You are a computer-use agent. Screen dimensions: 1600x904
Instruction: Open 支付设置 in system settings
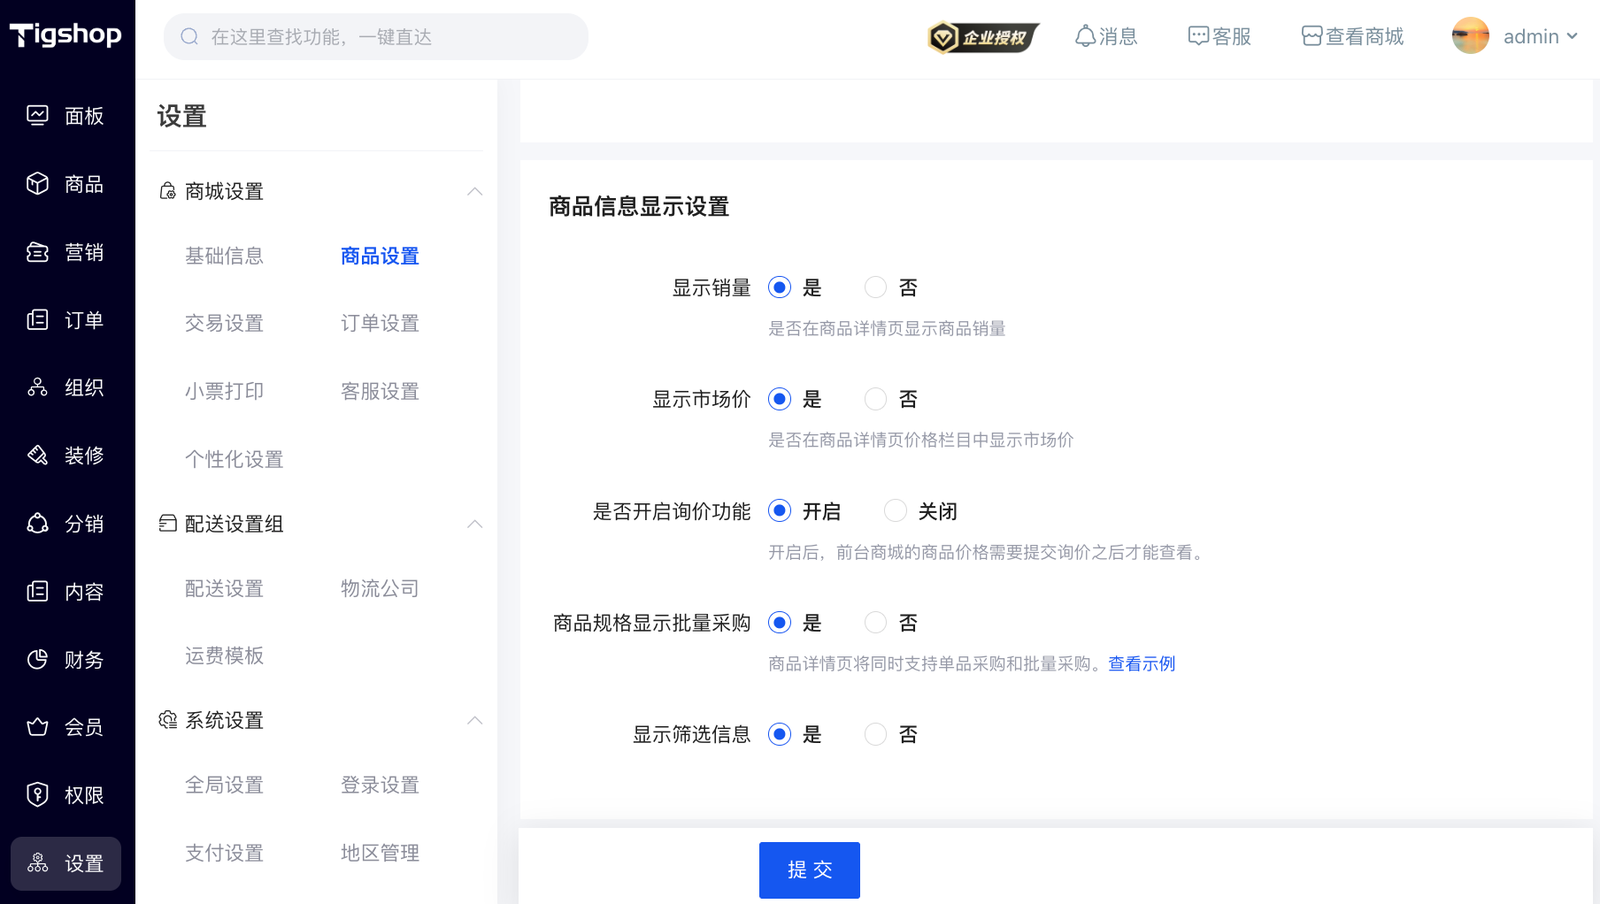[224, 853]
